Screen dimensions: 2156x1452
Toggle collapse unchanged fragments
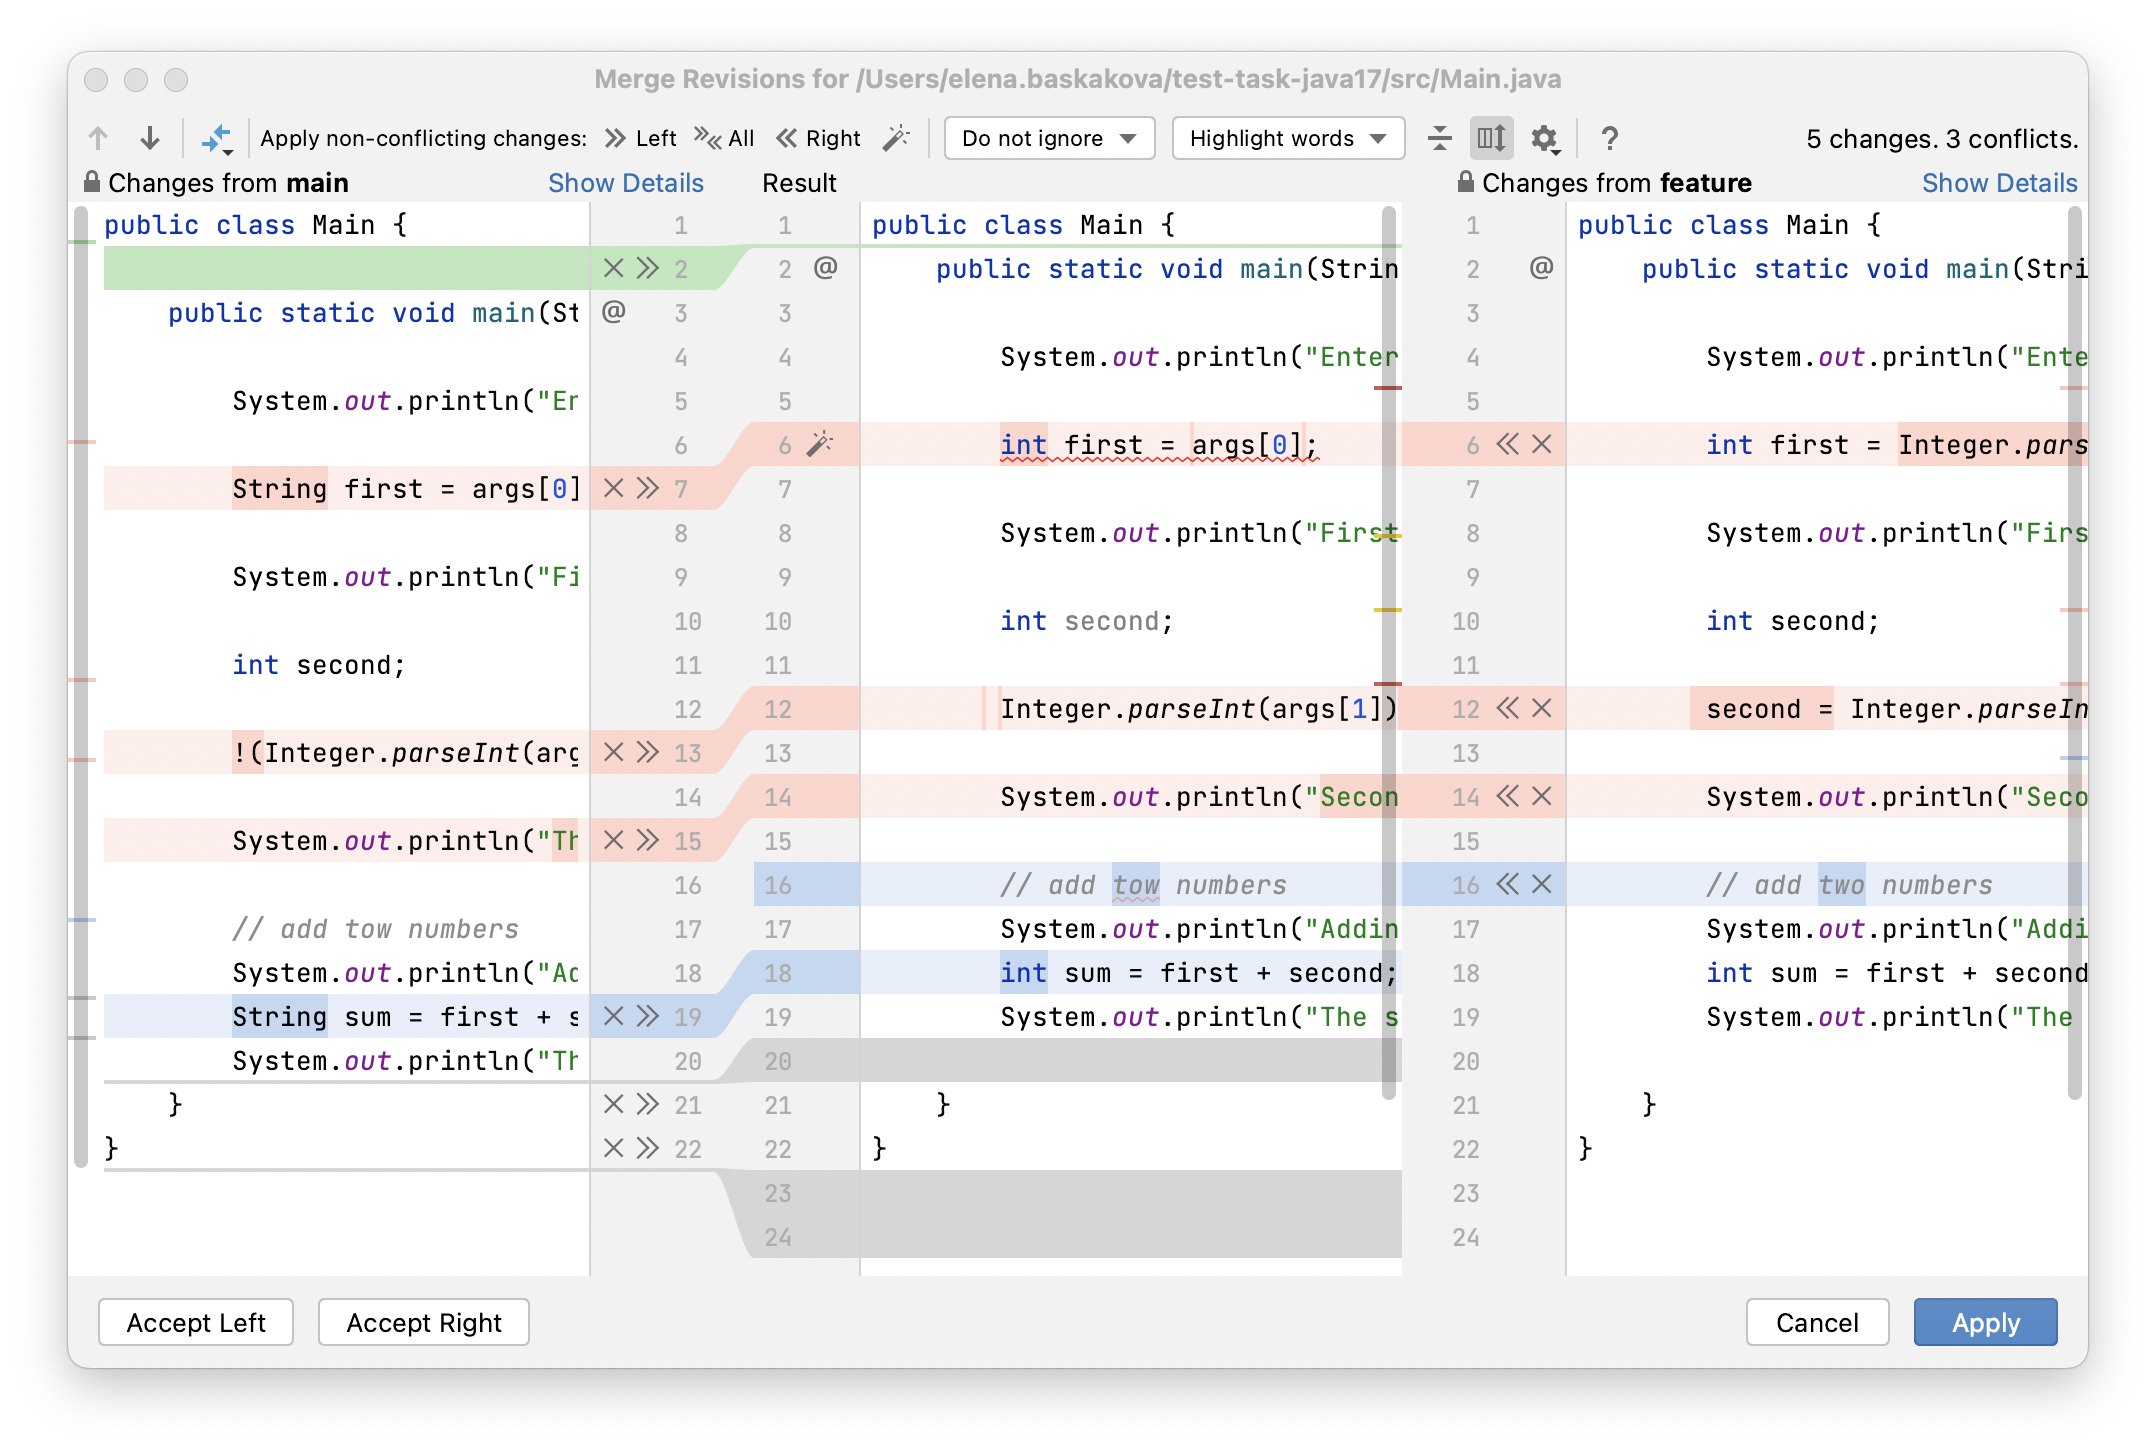[x=1440, y=138]
